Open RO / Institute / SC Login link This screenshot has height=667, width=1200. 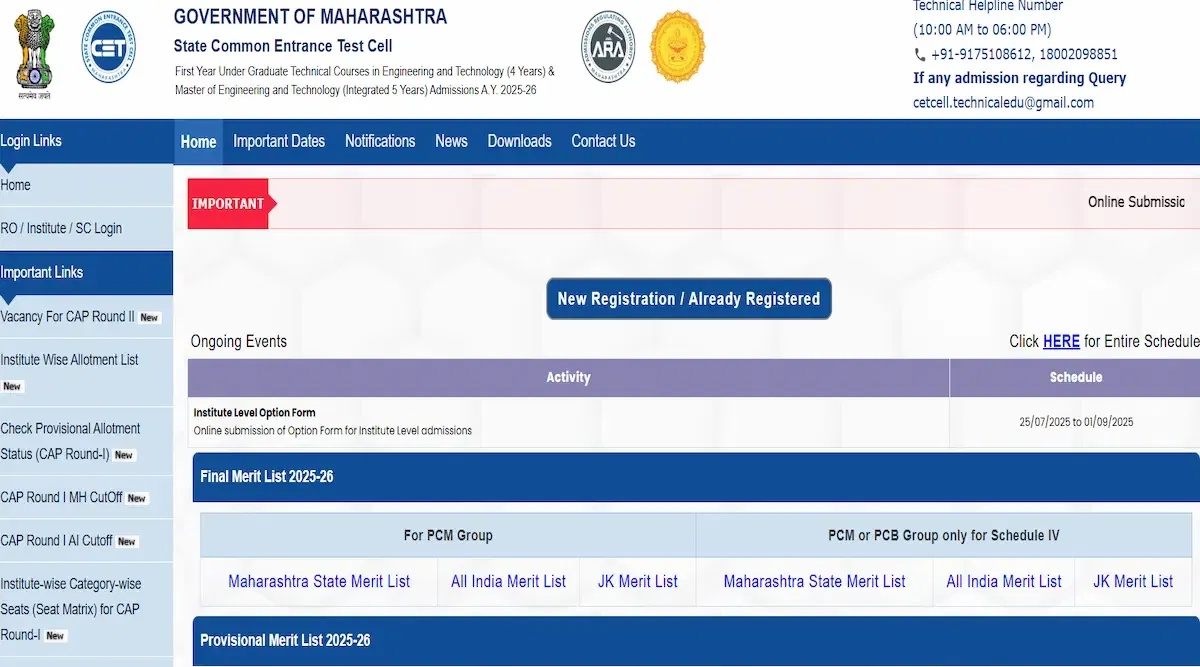pos(61,228)
